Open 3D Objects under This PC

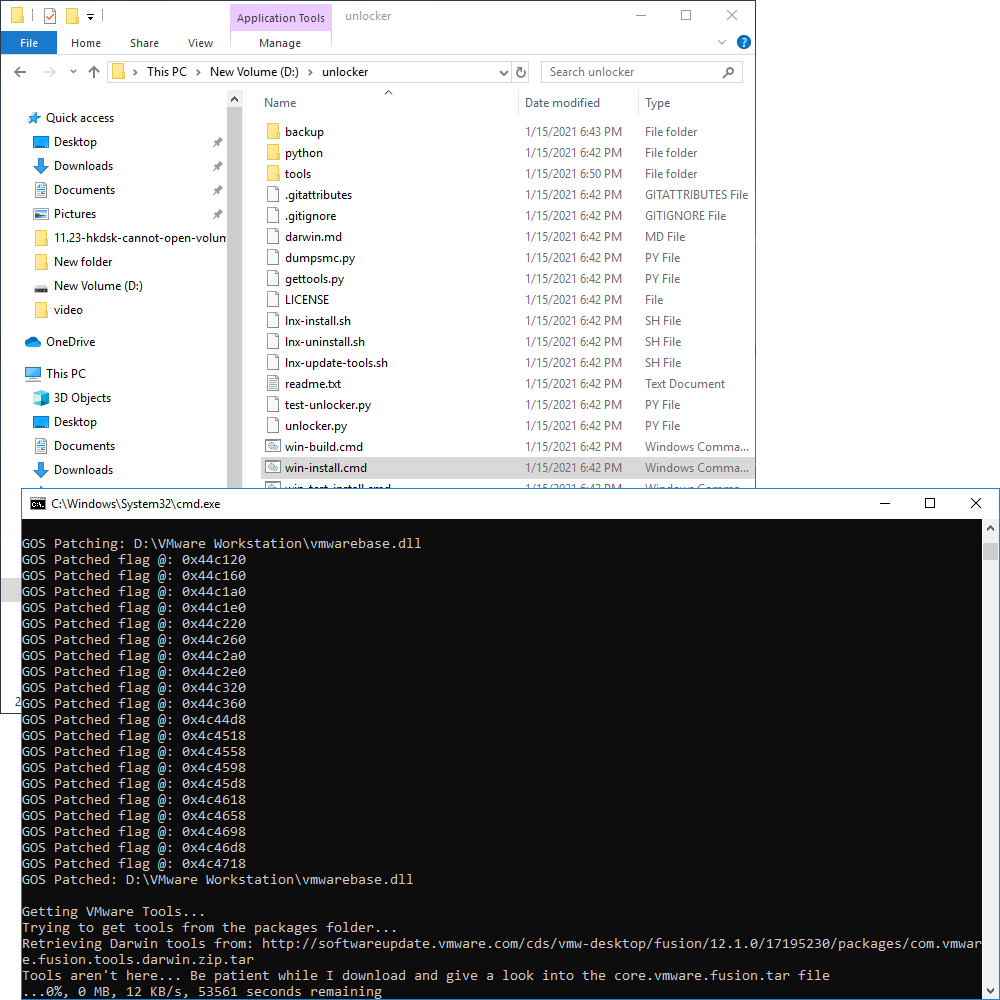82,398
